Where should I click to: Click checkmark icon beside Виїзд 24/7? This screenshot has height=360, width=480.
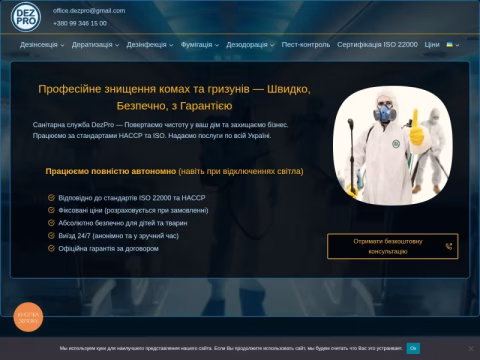[x=51, y=235]
